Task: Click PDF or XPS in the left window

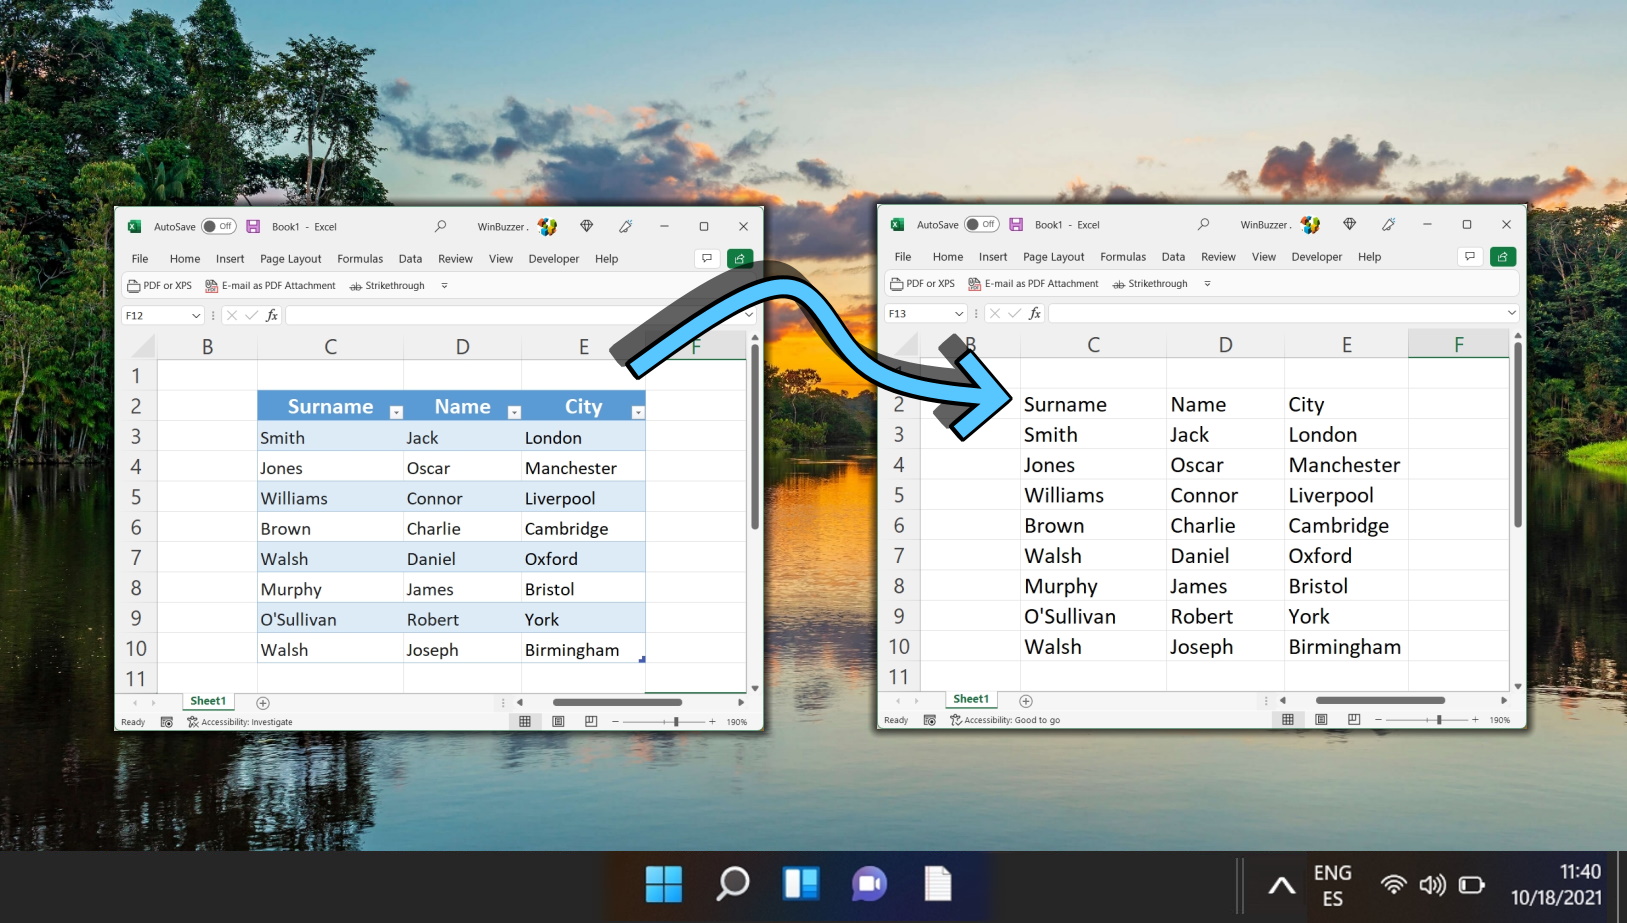Action: 160,286
